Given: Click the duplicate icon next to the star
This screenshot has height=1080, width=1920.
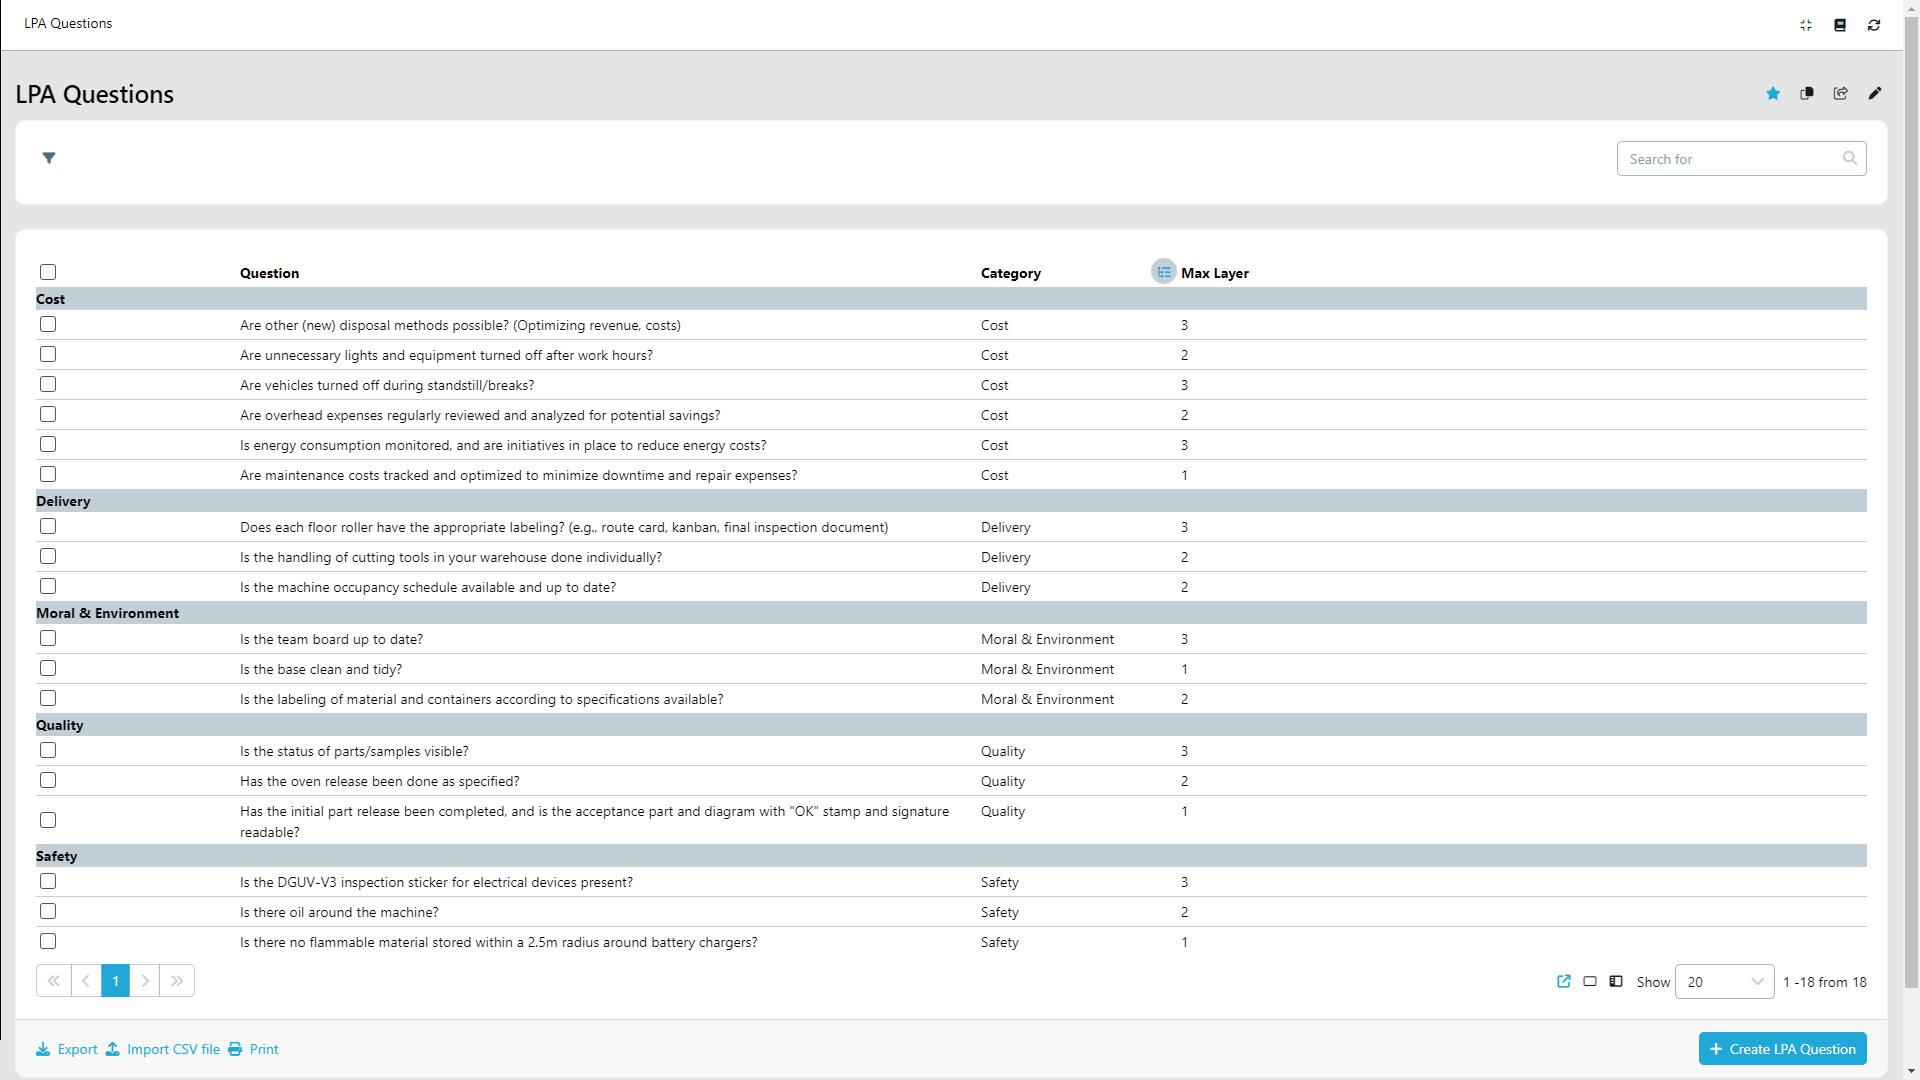Looking at the screenshot, I should [1806, 93].
